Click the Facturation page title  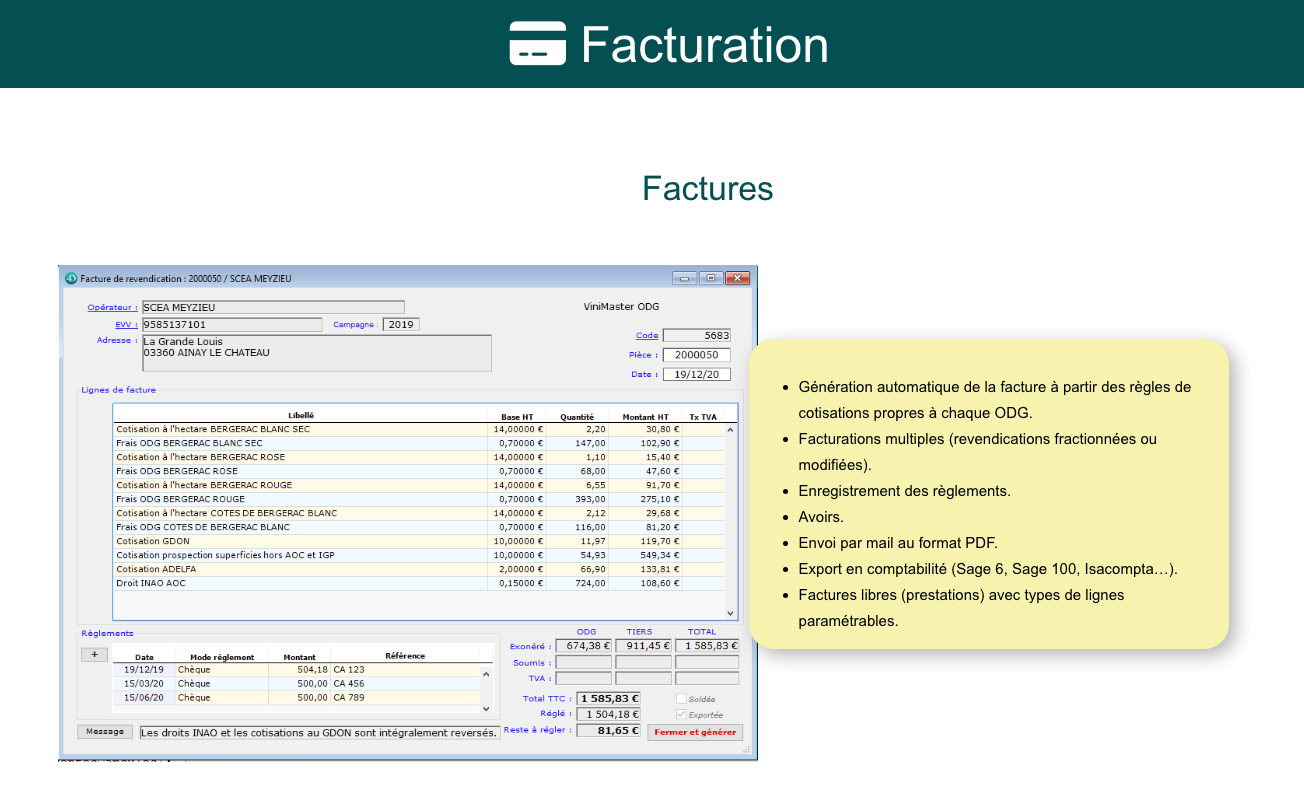[705, 45]
